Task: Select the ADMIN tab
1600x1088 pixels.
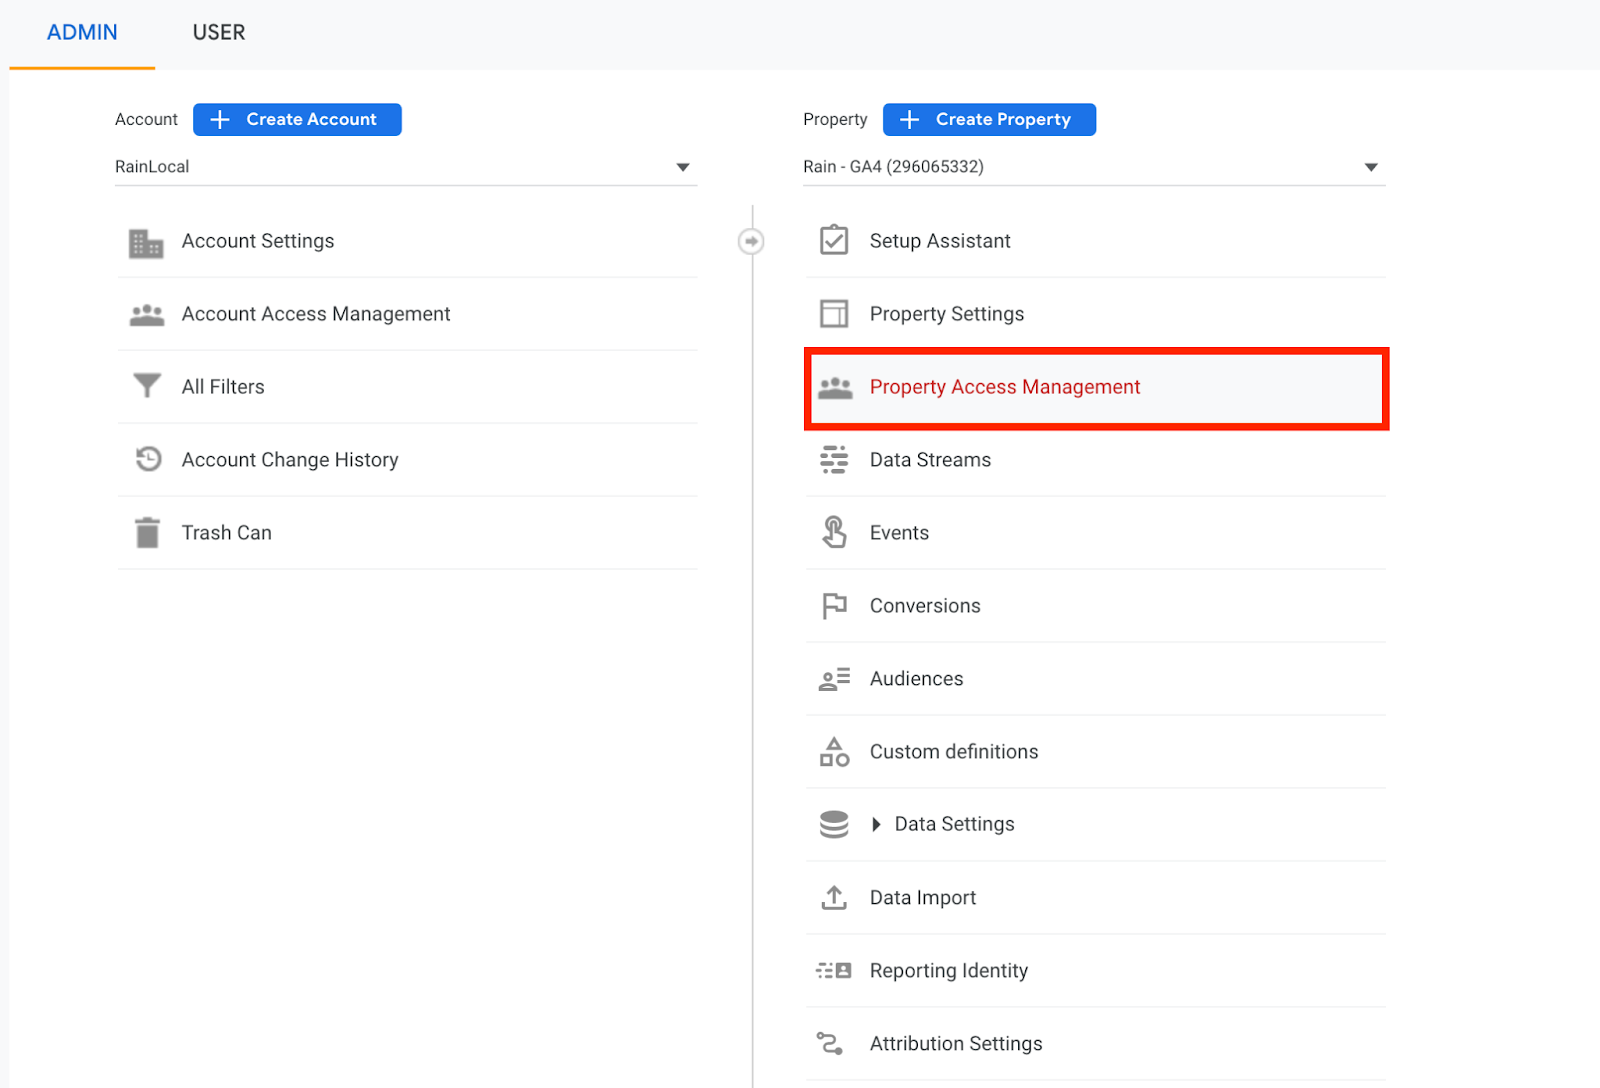Action: 82,33
